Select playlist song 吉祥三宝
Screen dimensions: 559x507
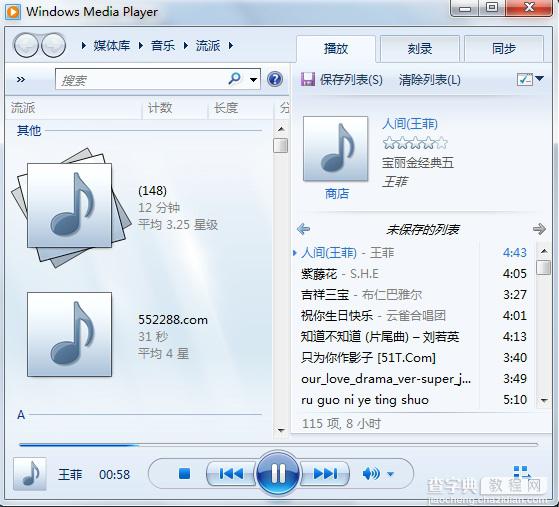point(414,295)
